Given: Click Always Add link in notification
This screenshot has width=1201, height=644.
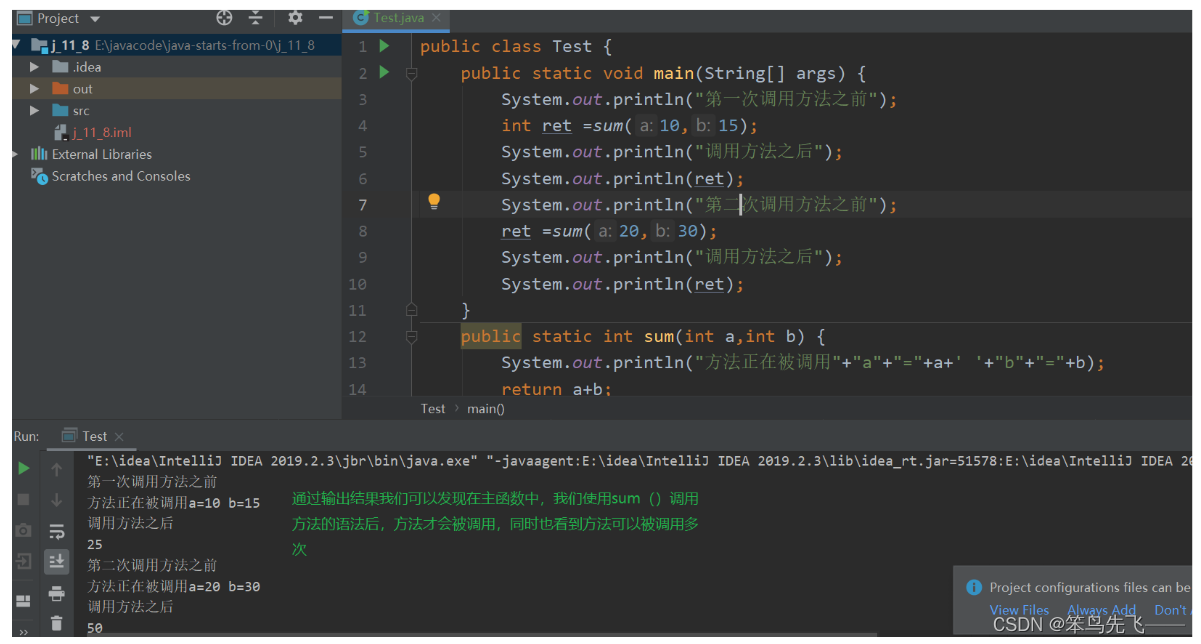Looking at the screenshot, I should pos(1102,610).
